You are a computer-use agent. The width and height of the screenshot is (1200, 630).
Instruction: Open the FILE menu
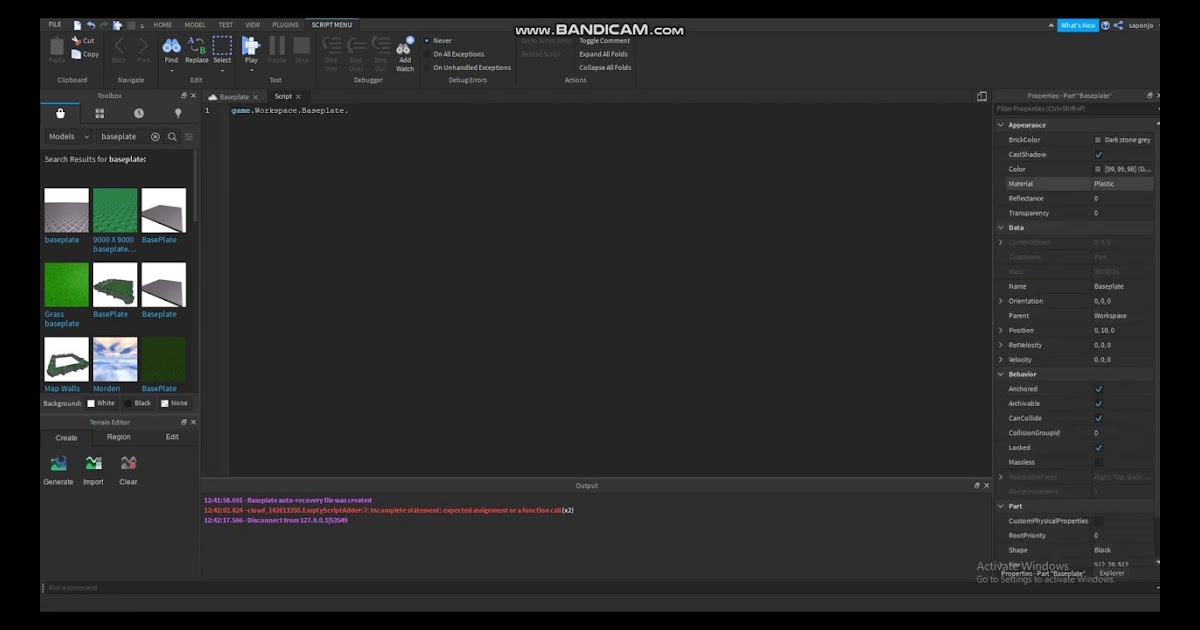click(x=55, y=24)
